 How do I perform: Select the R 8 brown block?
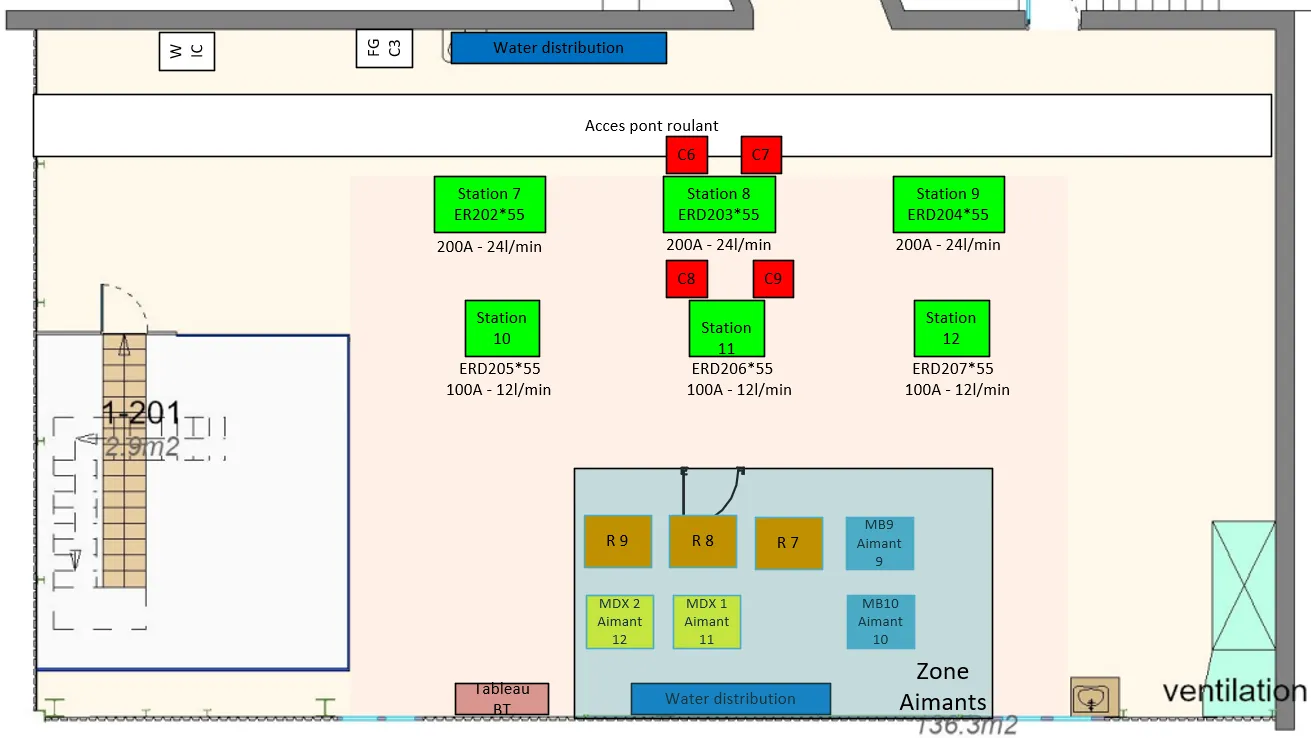pyautogui.click(x=703, y=541)
